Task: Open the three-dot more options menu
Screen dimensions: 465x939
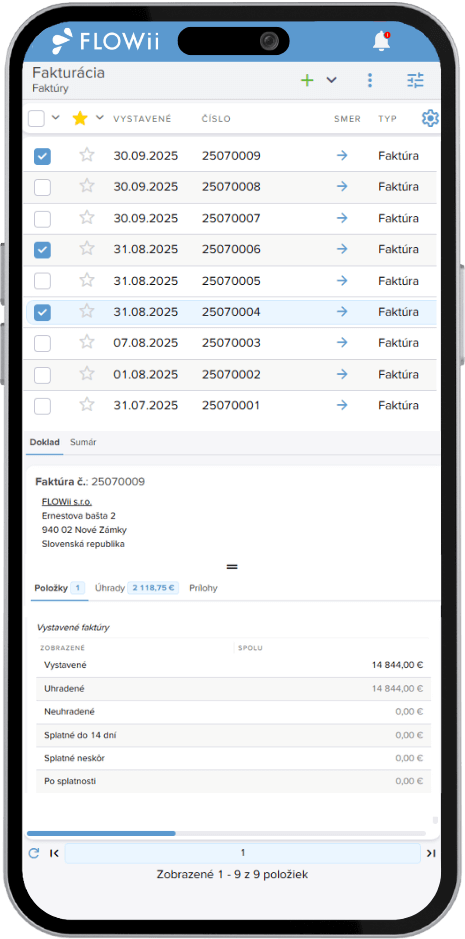Action: point(370,80)
